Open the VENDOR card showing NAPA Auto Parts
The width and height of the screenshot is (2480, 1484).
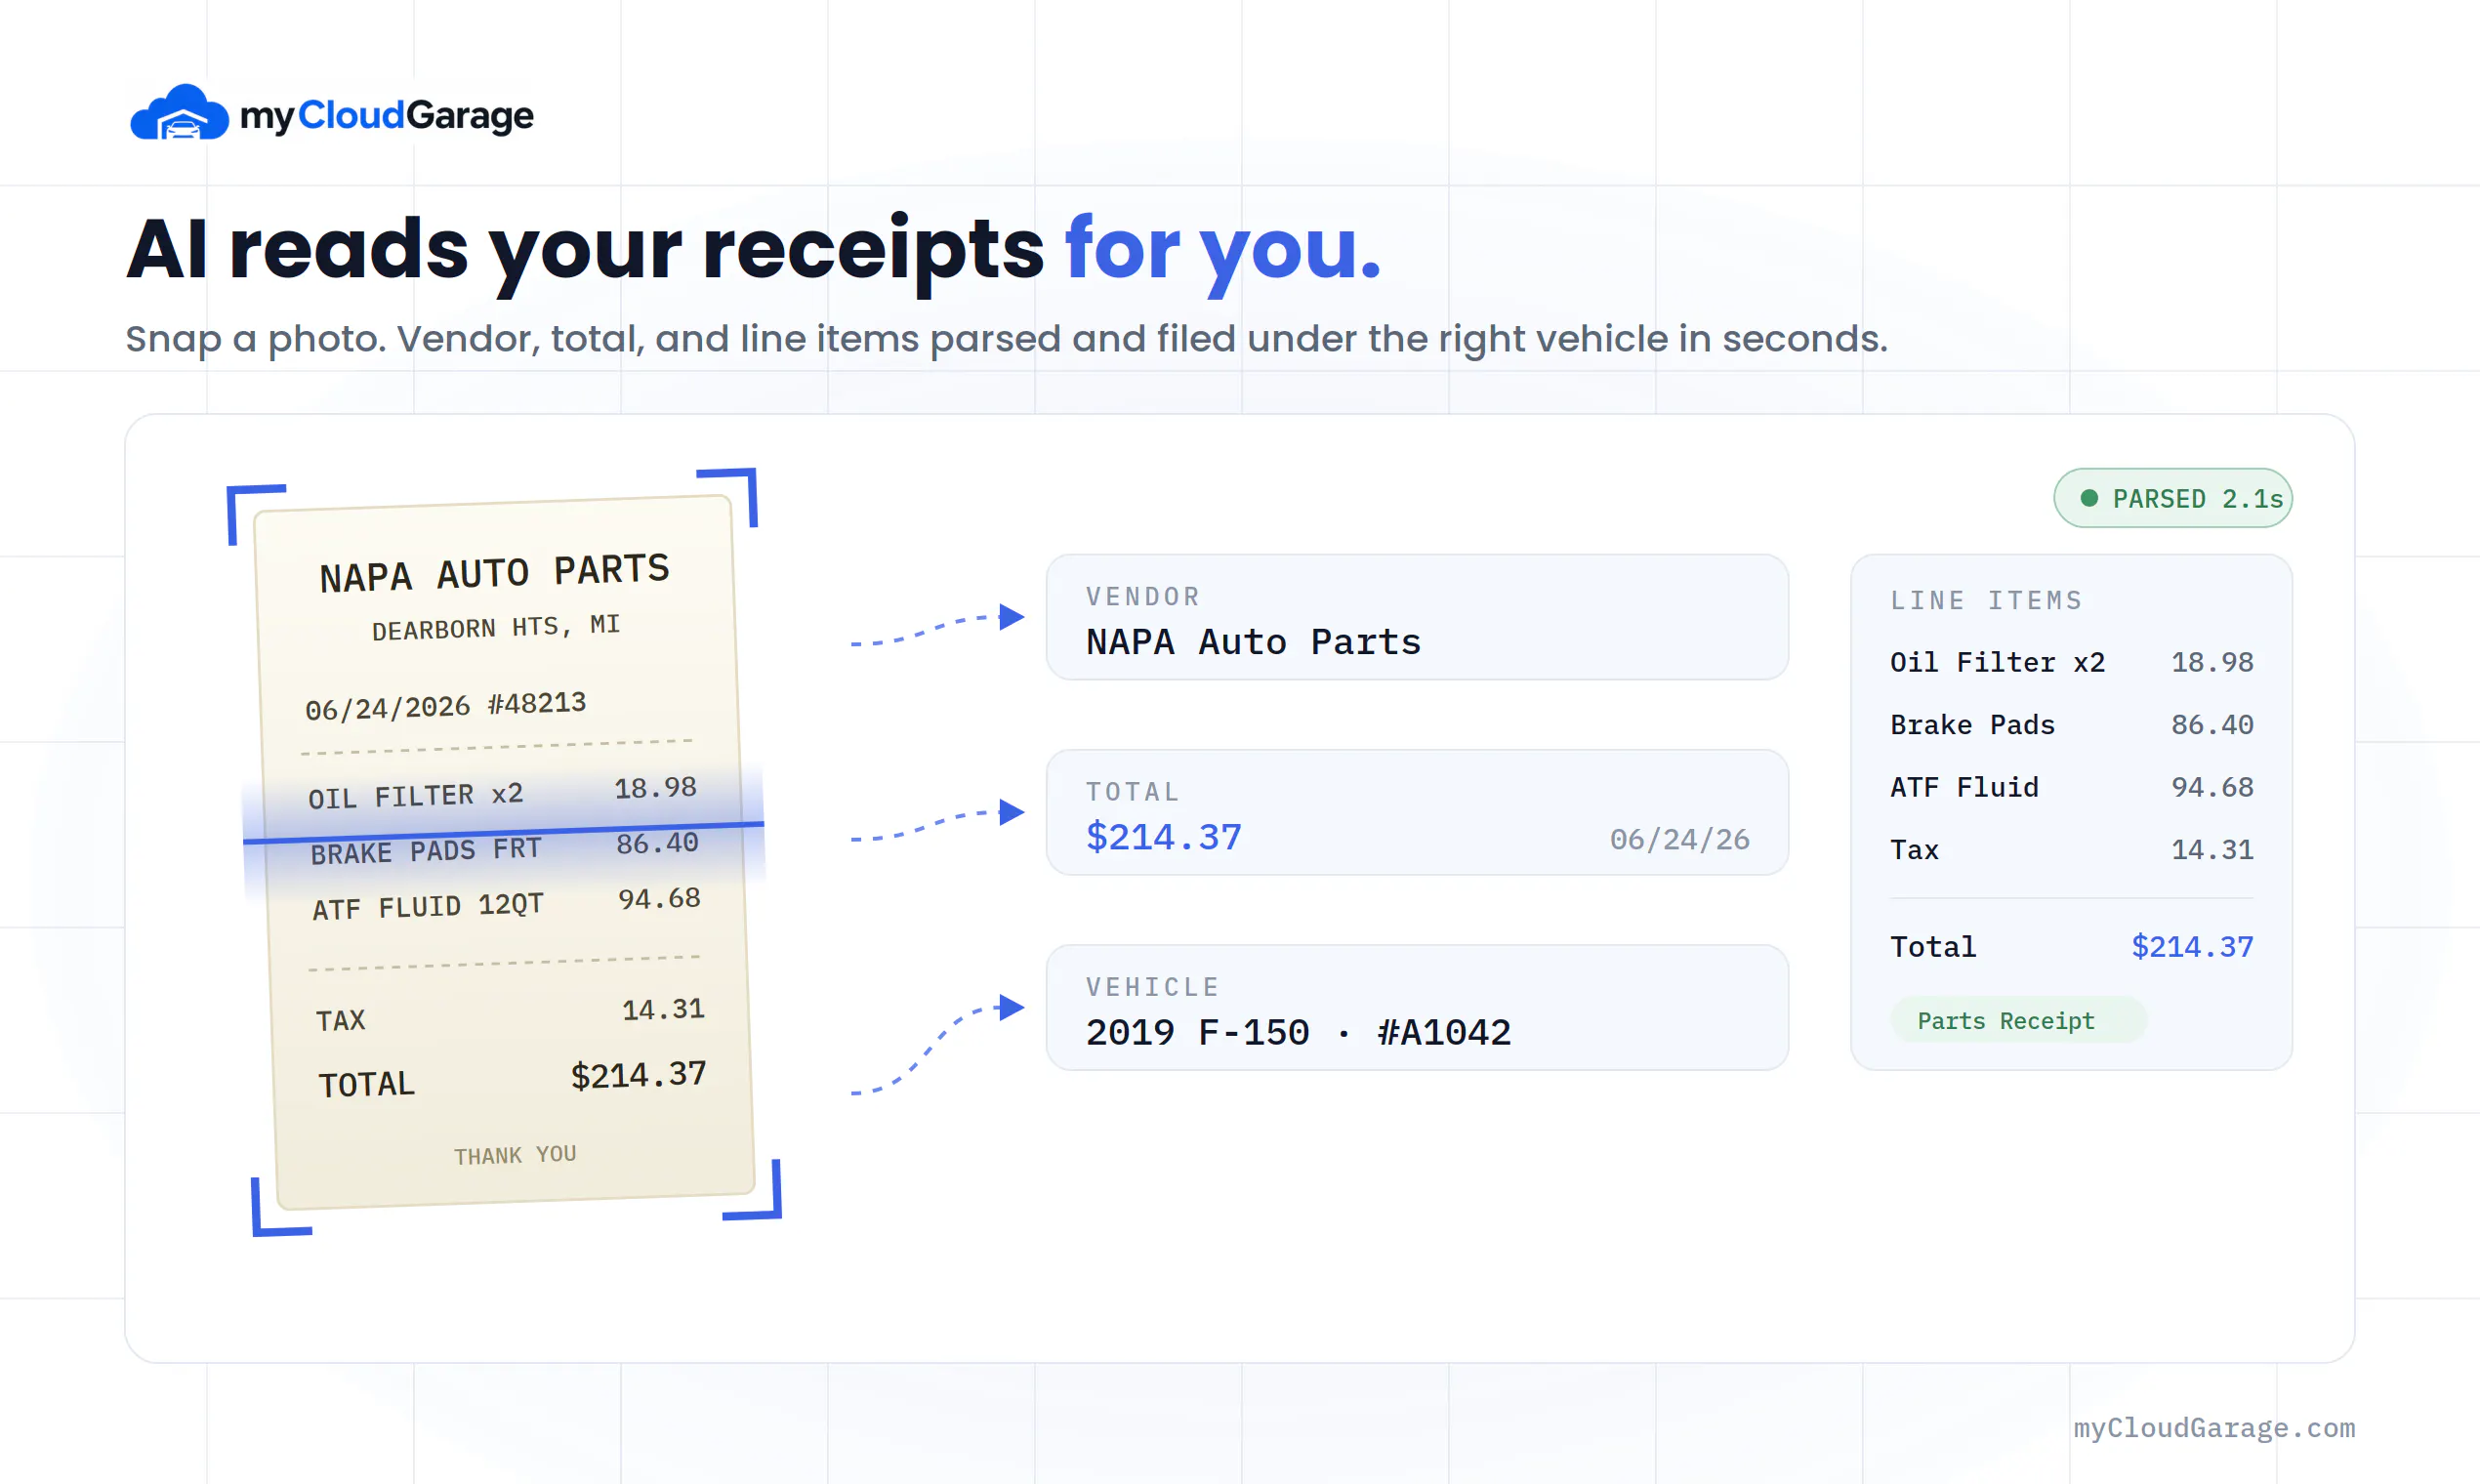tap(1417, 617)
